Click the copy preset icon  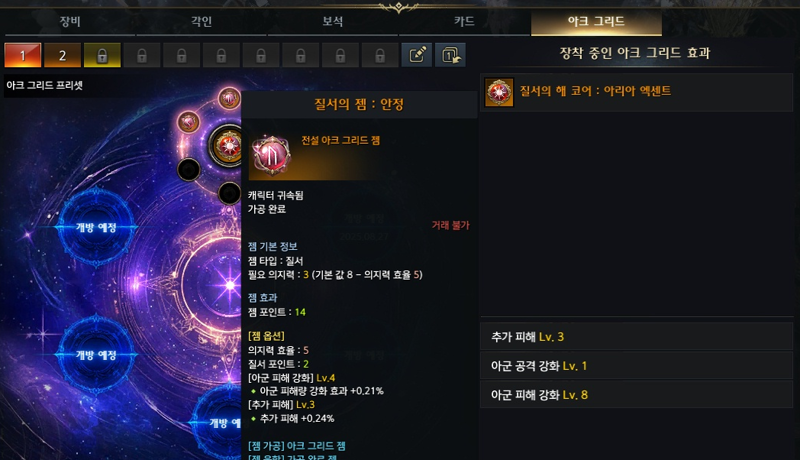[x=450, y=55]
